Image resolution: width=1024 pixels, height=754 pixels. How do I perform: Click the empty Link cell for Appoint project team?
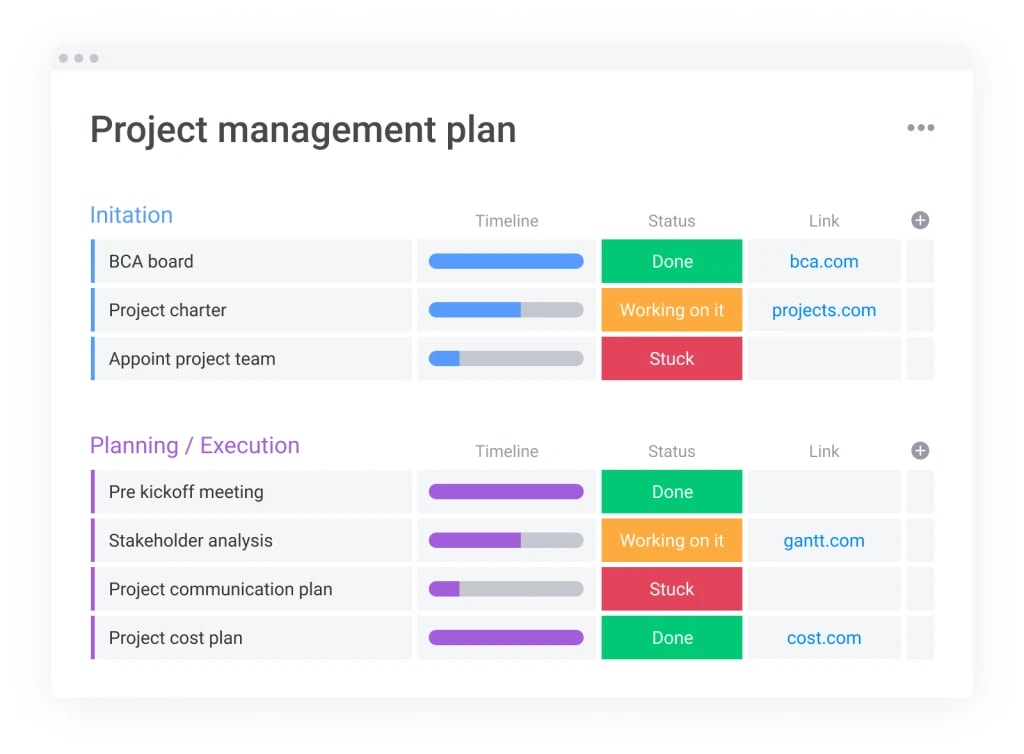pyautogui.click(x=824, y=359)
